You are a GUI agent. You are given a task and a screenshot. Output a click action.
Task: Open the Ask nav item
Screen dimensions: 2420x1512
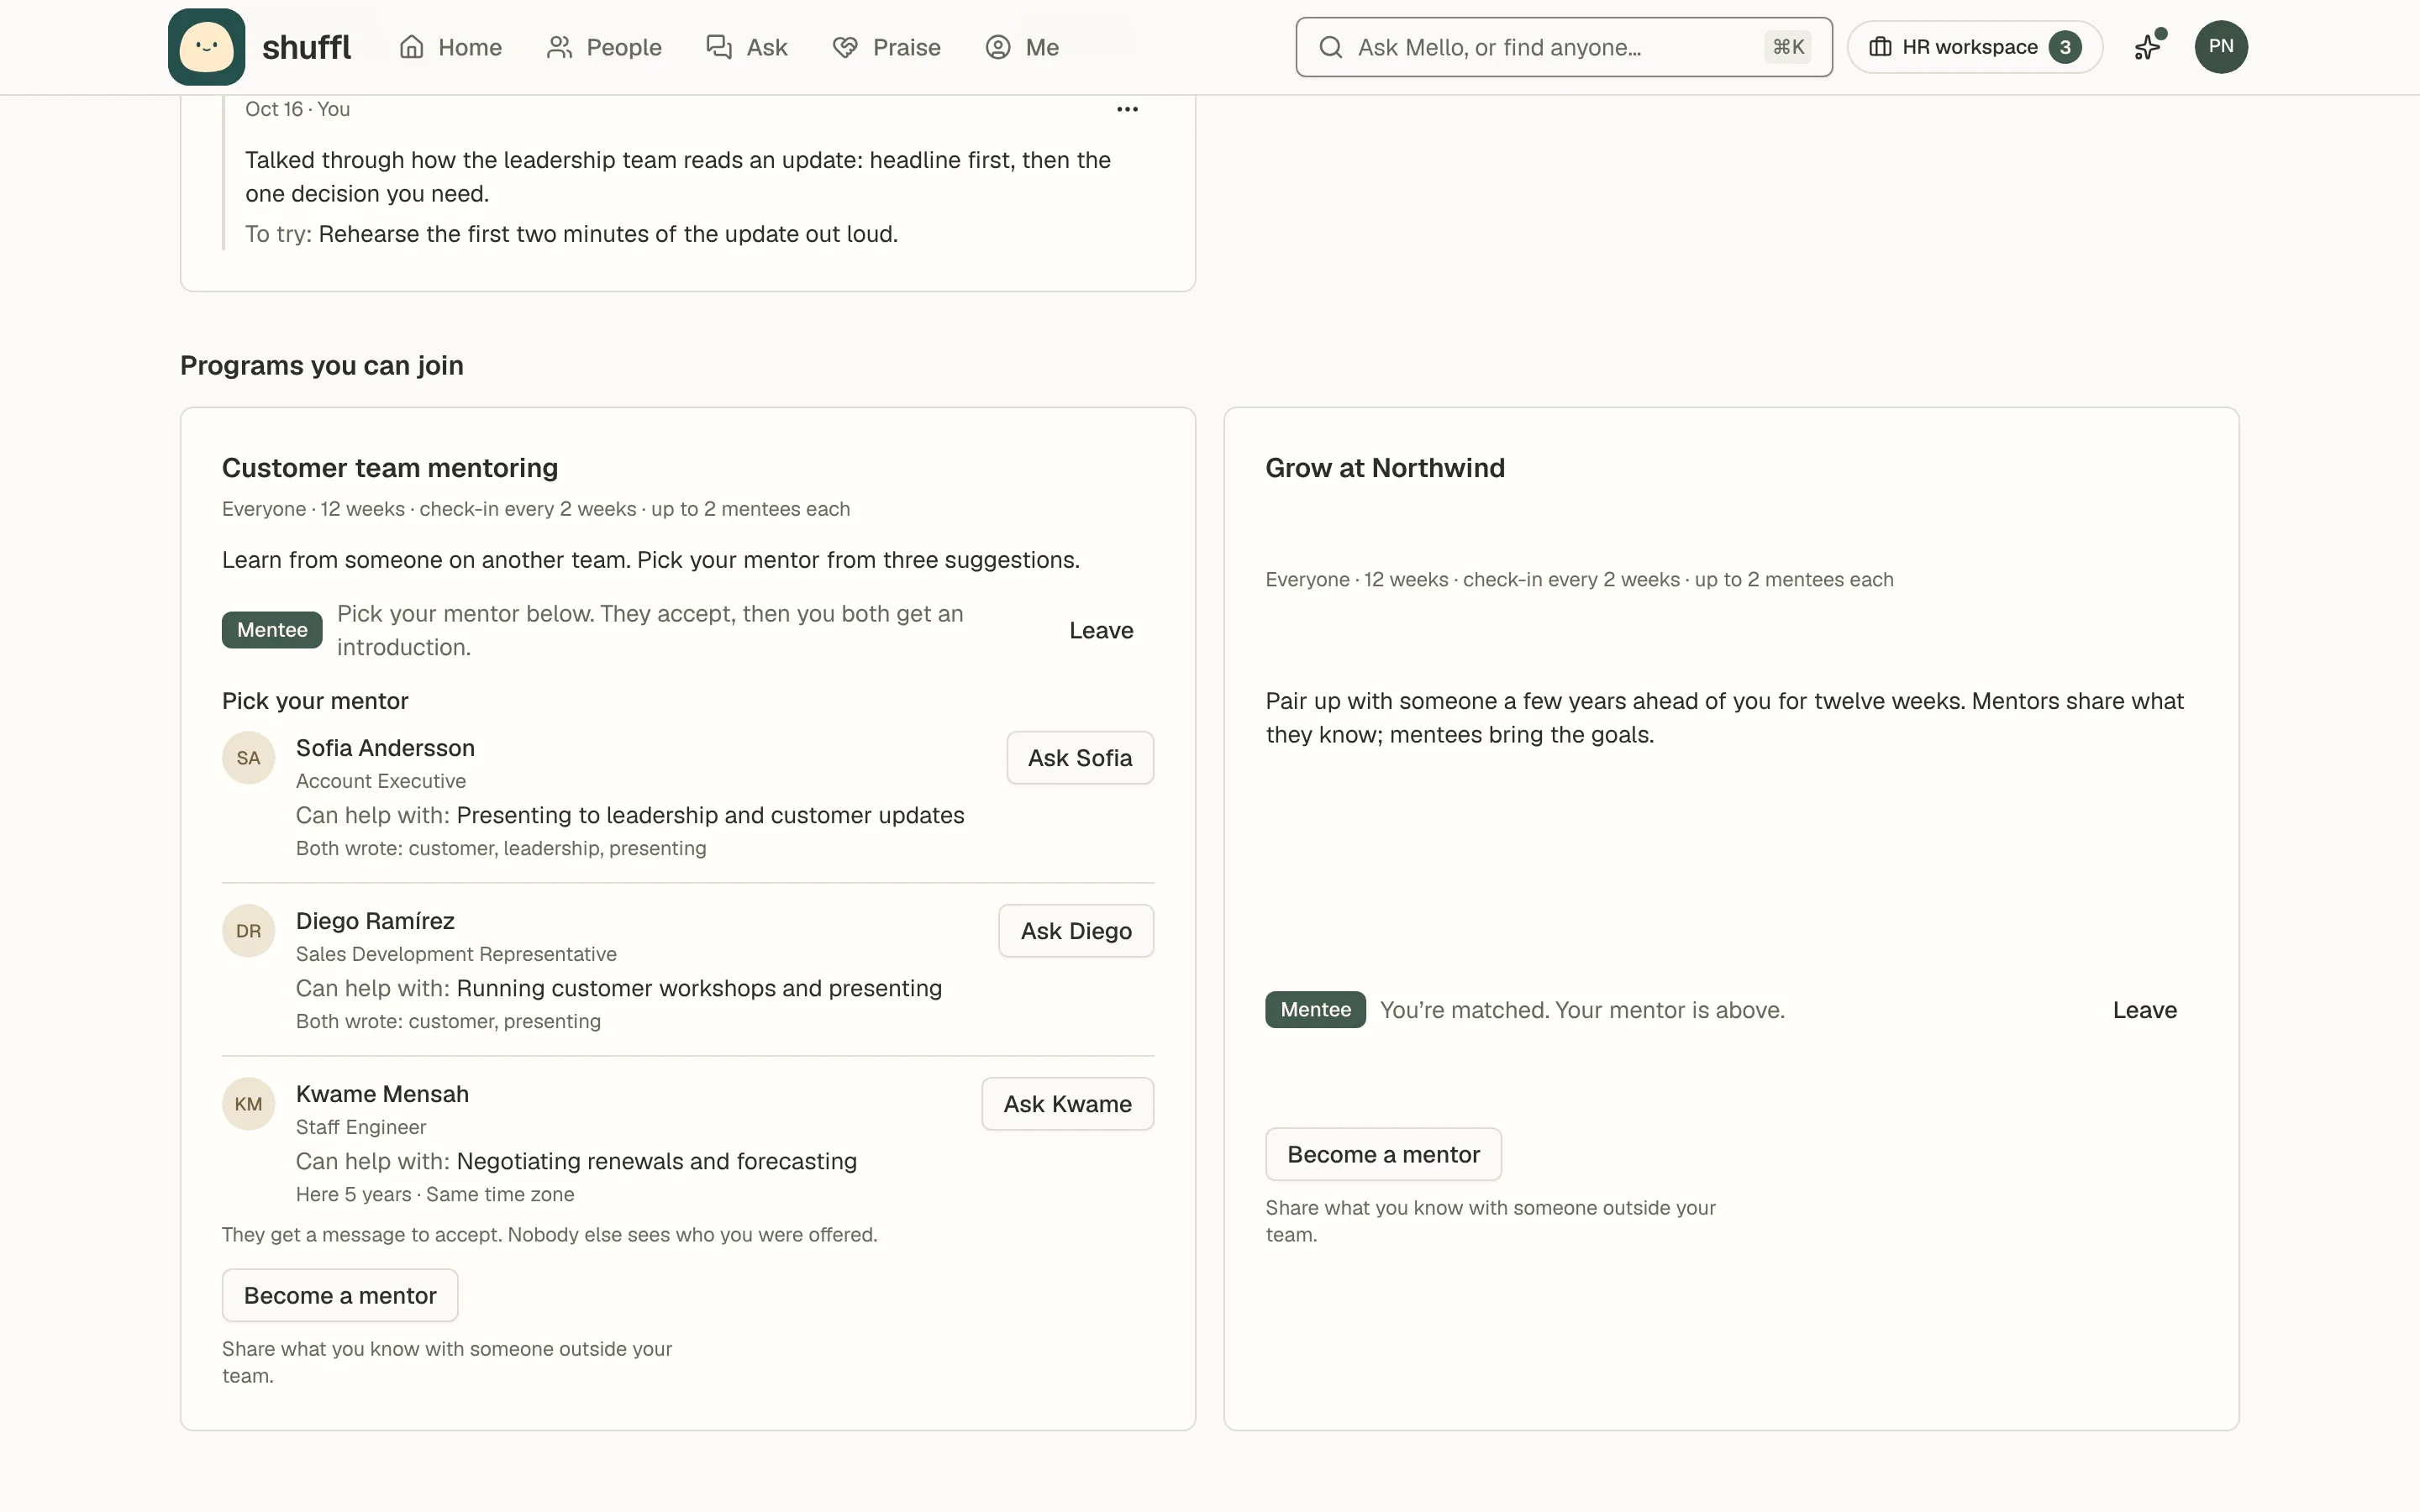click(747, 47)
